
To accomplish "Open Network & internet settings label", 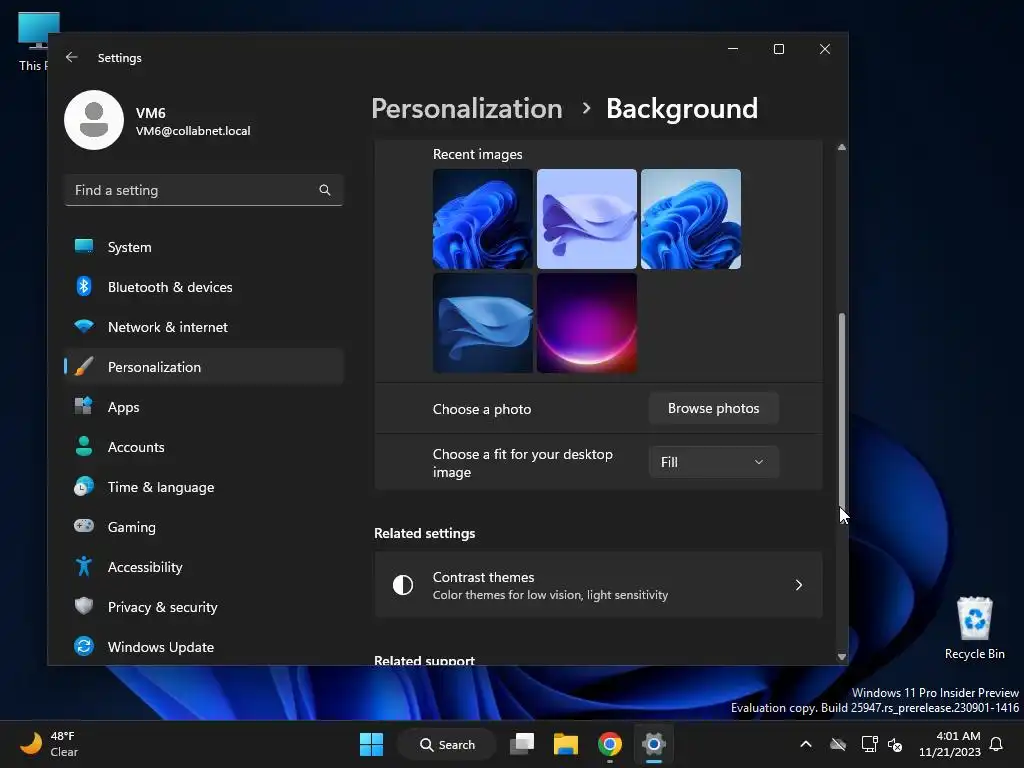I will coord(168,327).
